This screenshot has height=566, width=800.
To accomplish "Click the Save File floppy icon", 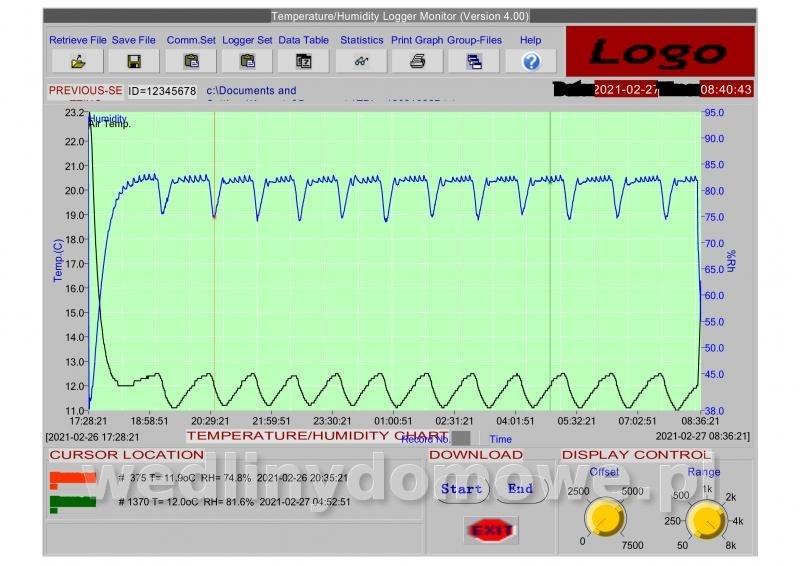I will [134, 62].
